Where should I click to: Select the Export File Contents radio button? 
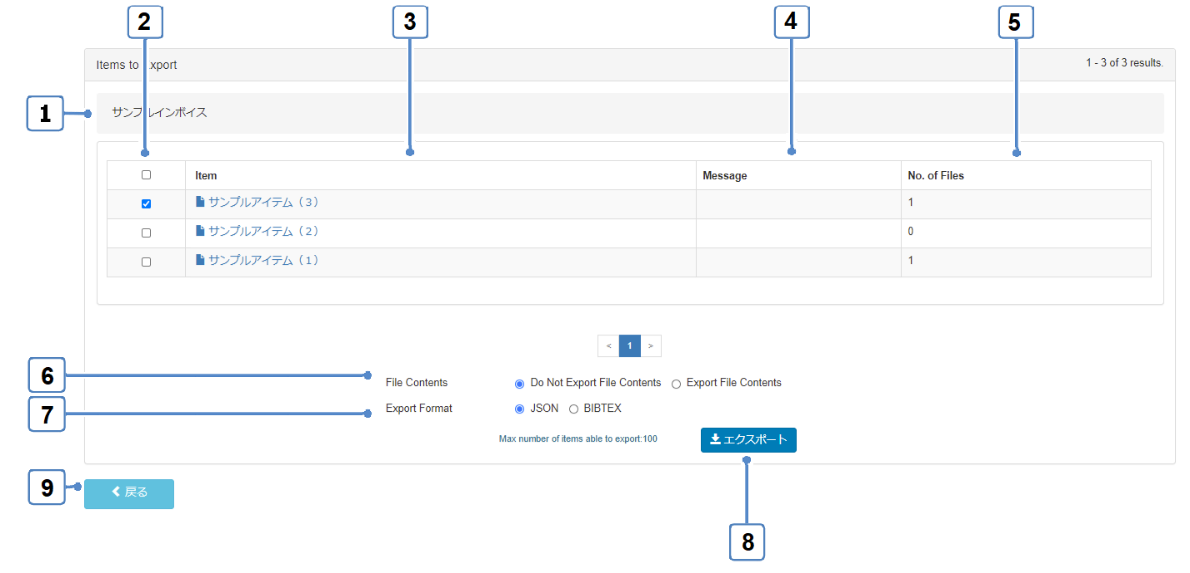[x=676, y=383]
